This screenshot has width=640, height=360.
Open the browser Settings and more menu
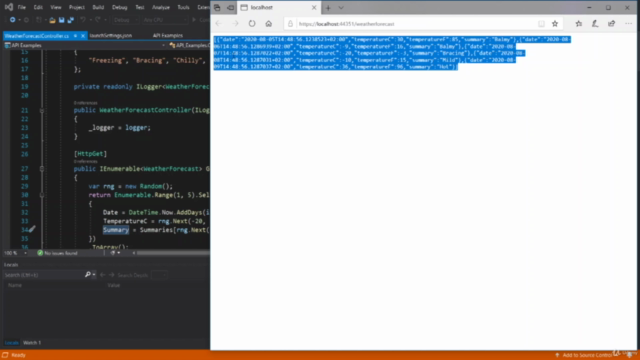(628, 24)
